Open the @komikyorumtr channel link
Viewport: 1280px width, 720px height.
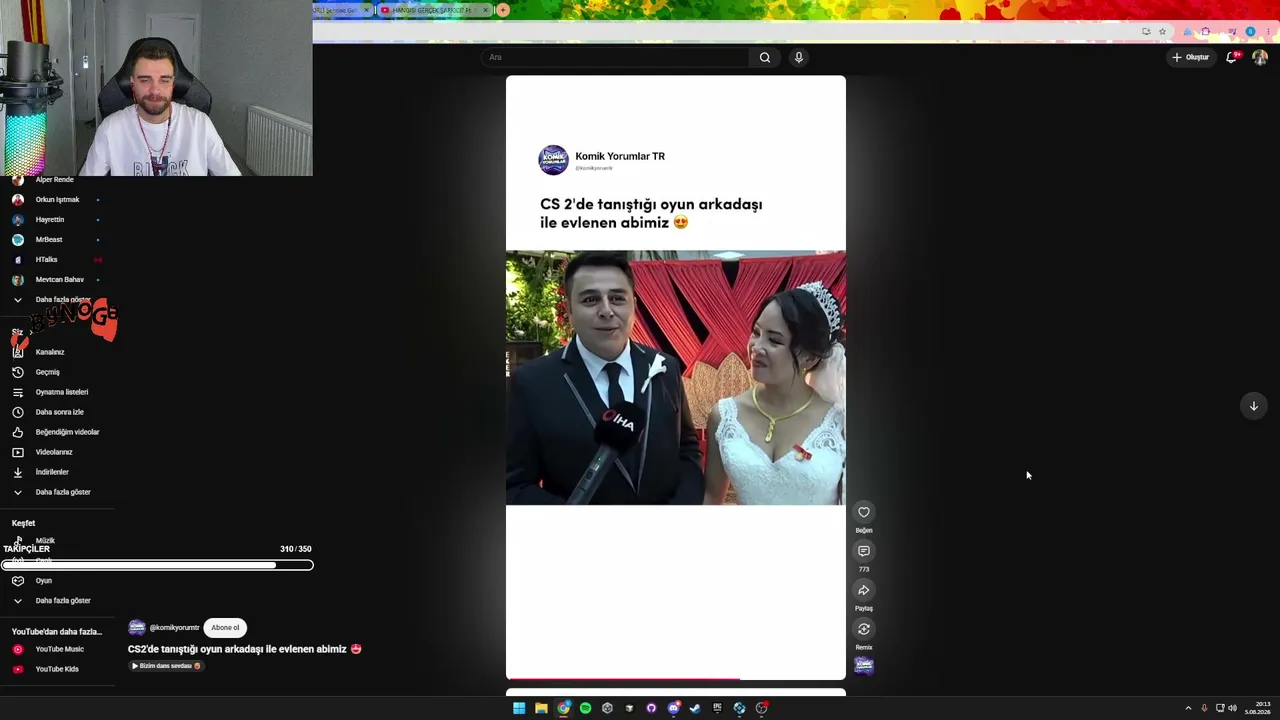174,628
